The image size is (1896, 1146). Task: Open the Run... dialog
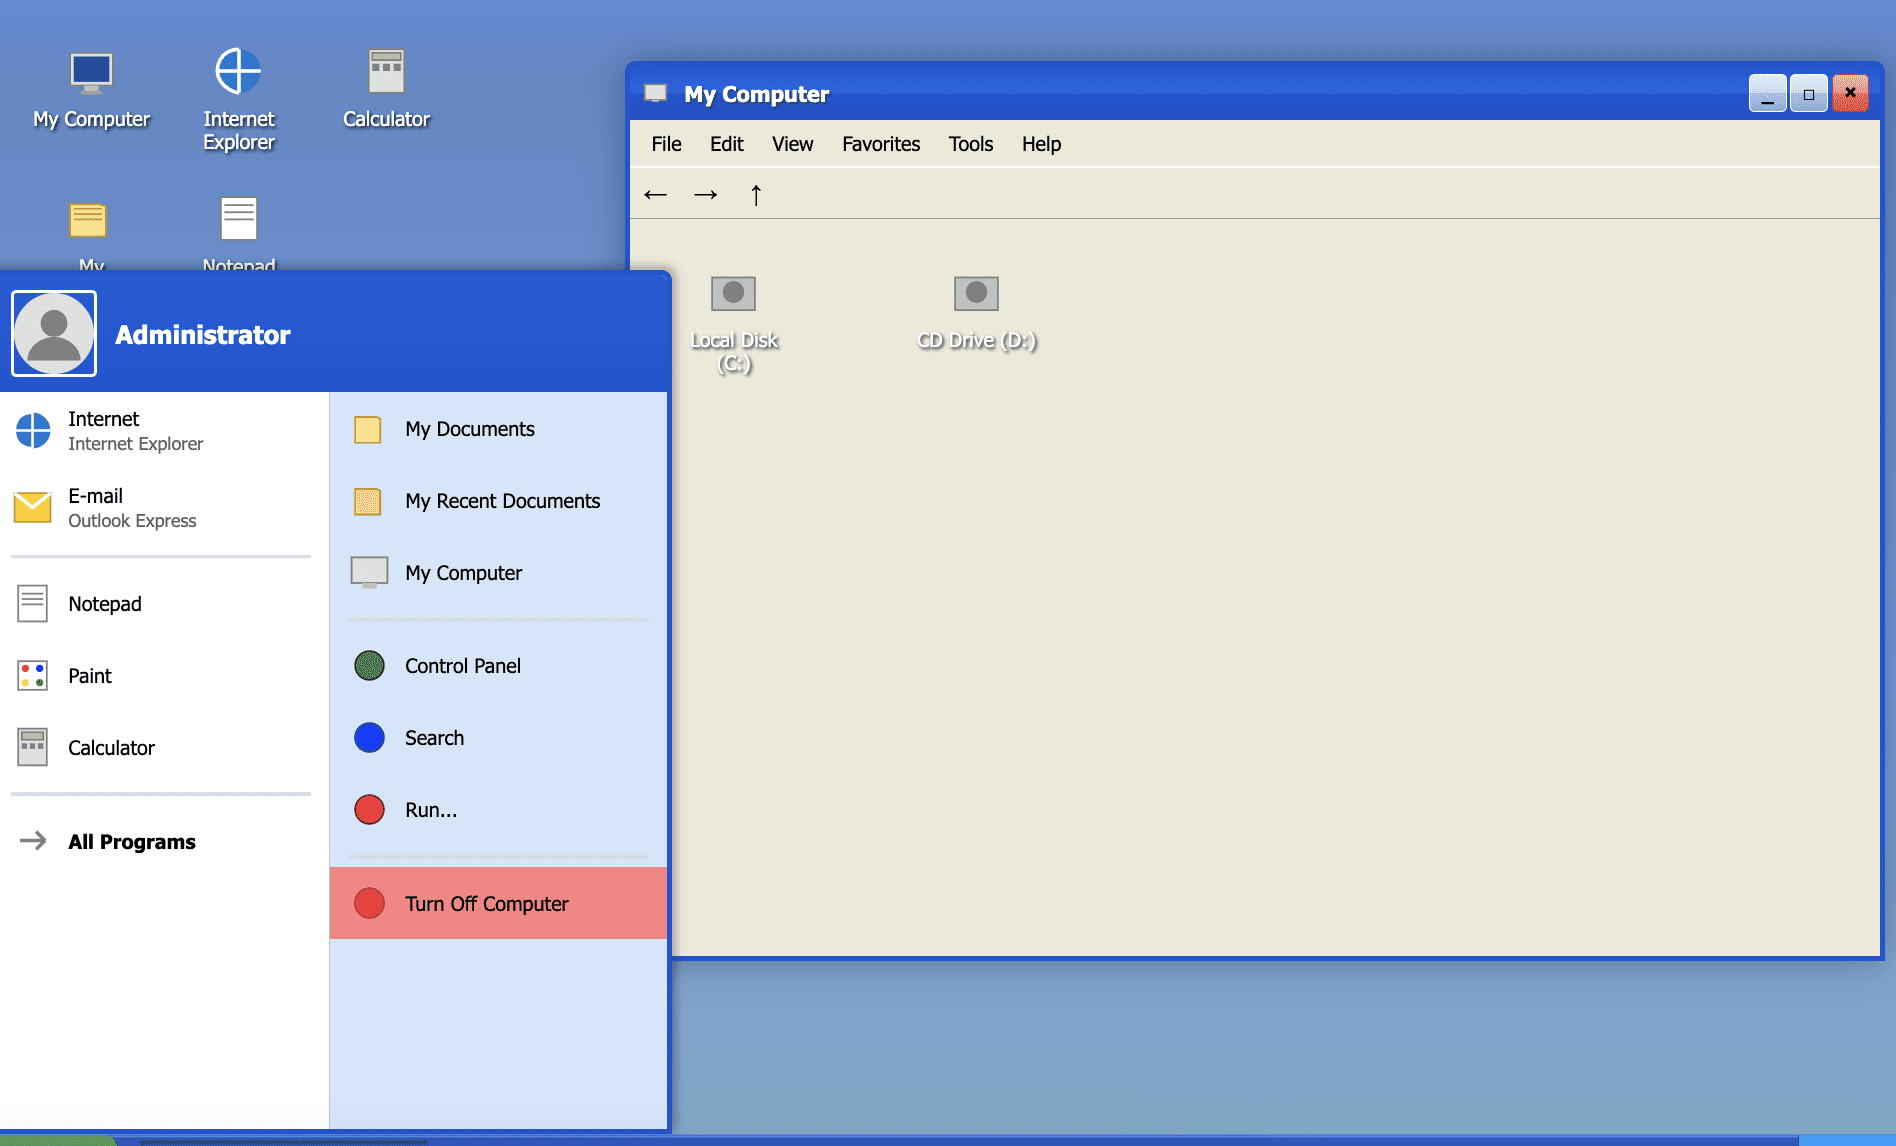pos(430,810)
